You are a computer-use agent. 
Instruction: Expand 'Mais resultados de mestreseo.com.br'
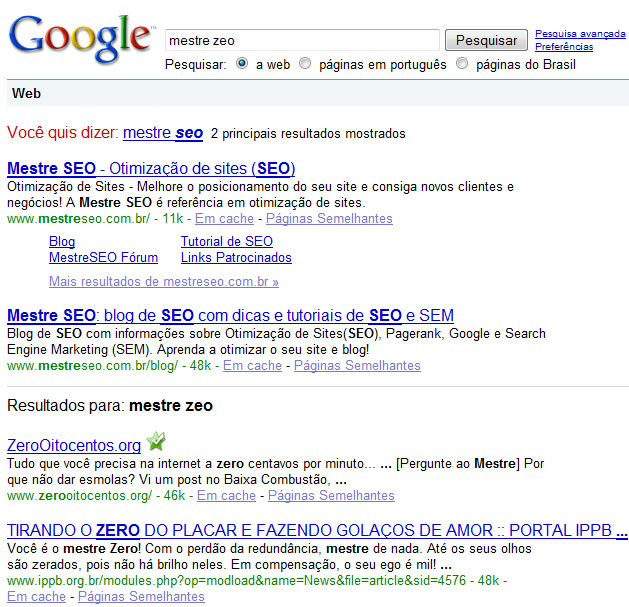point(163,282)
